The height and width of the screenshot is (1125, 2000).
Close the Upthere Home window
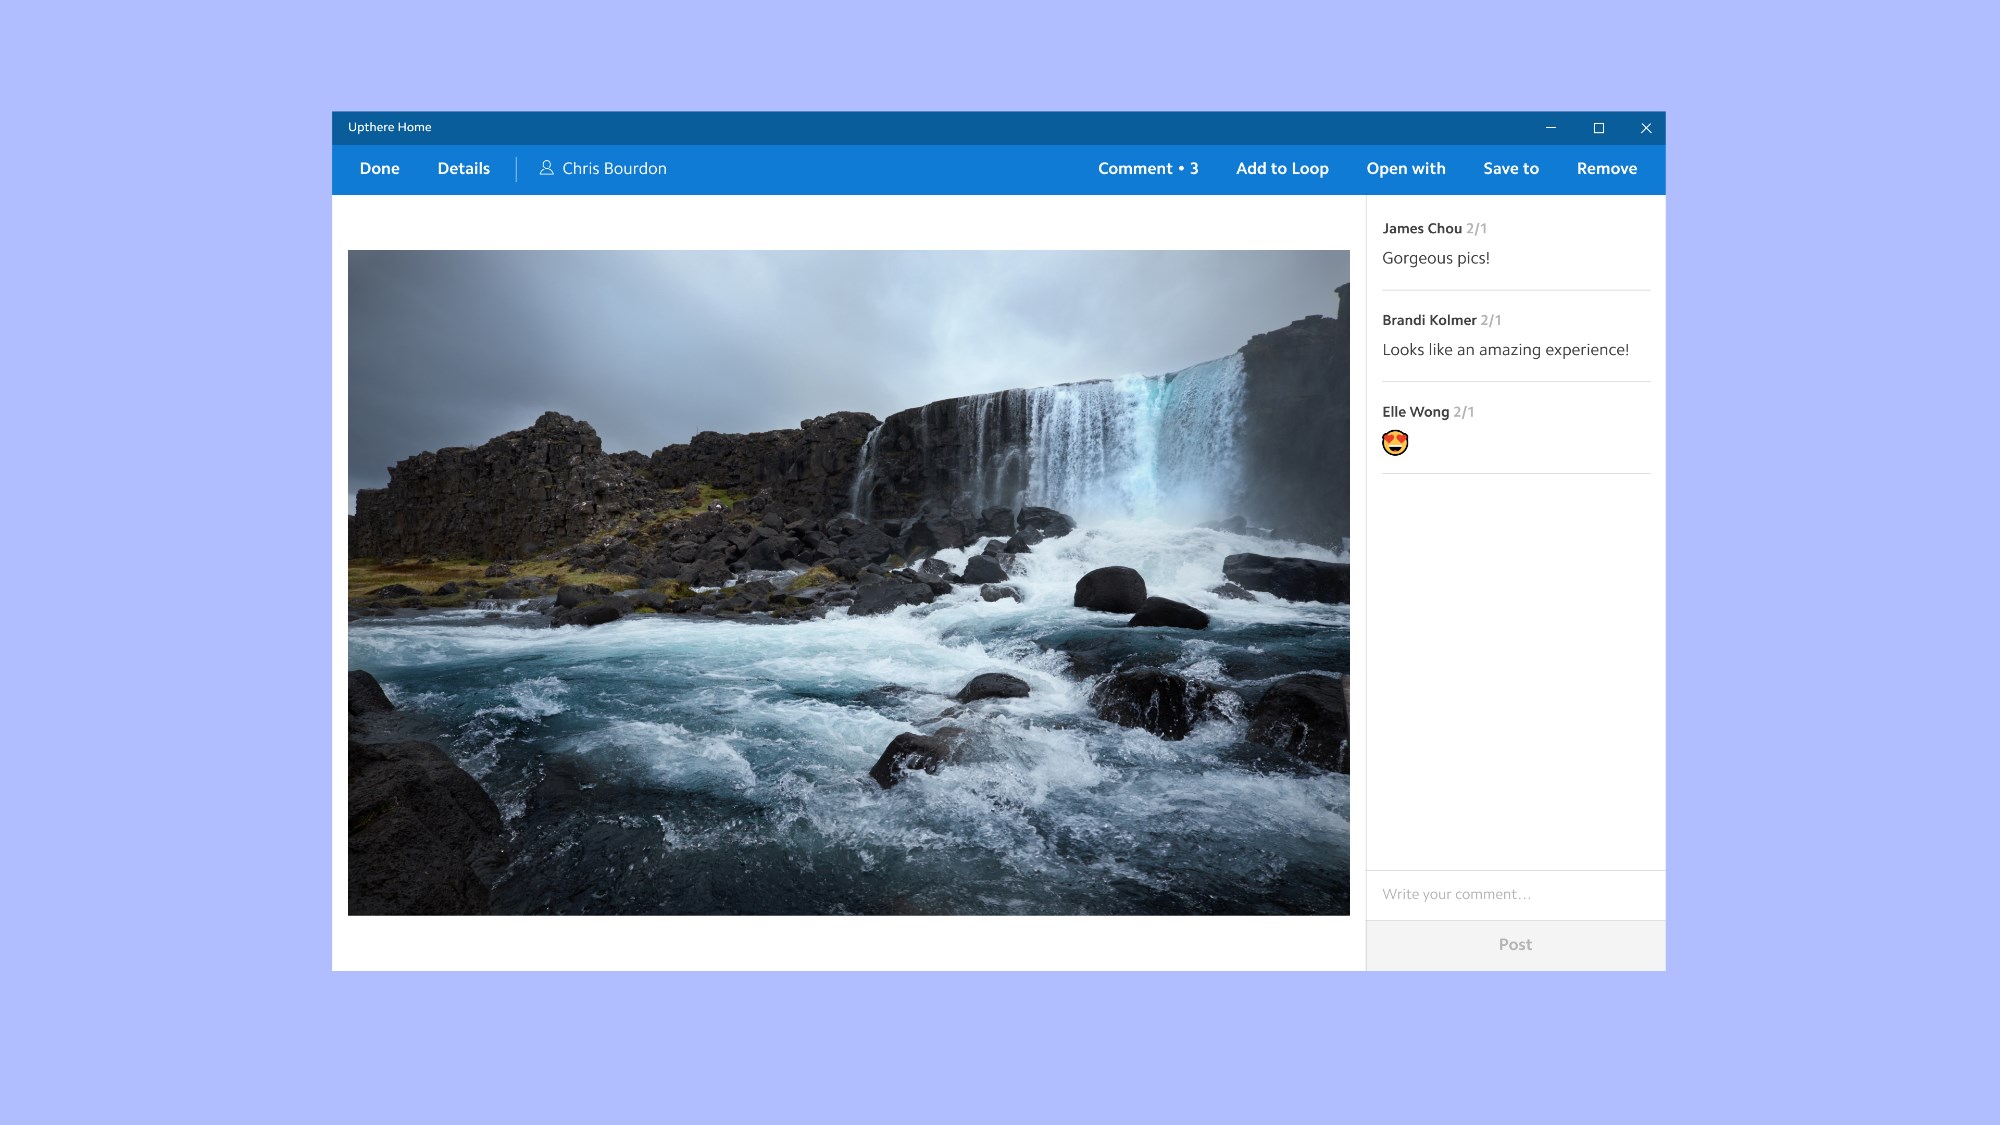pos(1645,128)
